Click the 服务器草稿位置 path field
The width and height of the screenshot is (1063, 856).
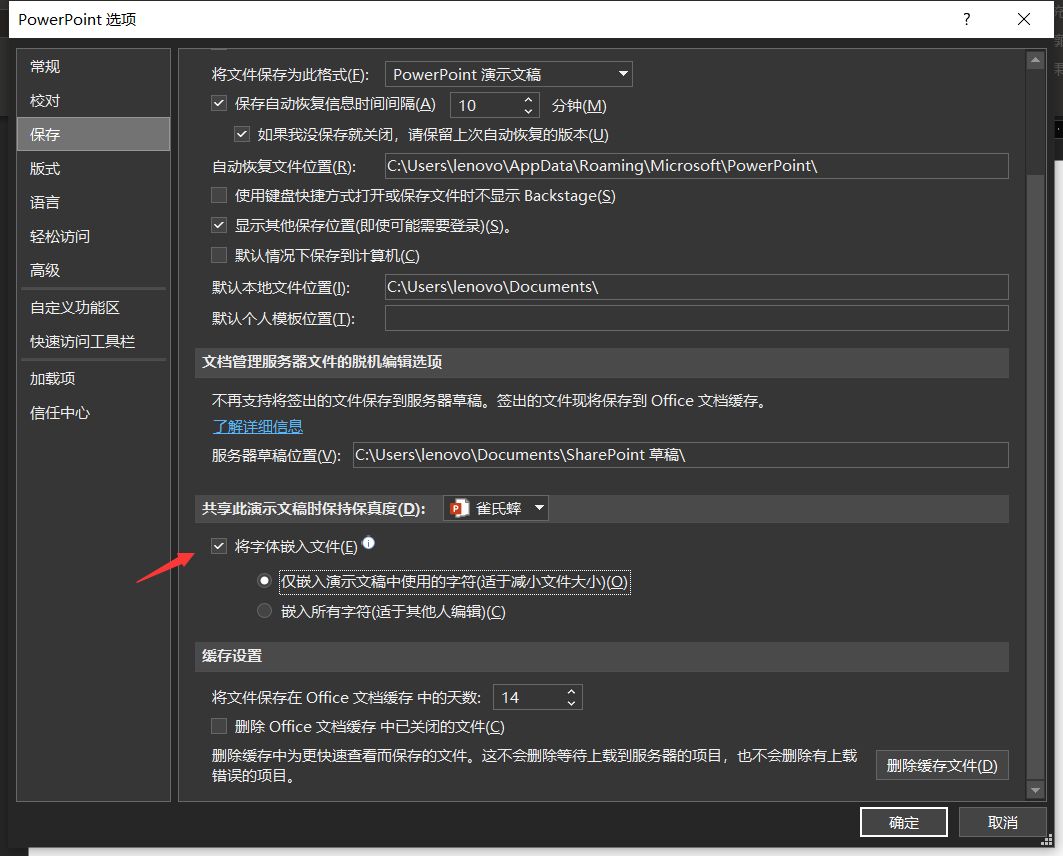[681, 455]
